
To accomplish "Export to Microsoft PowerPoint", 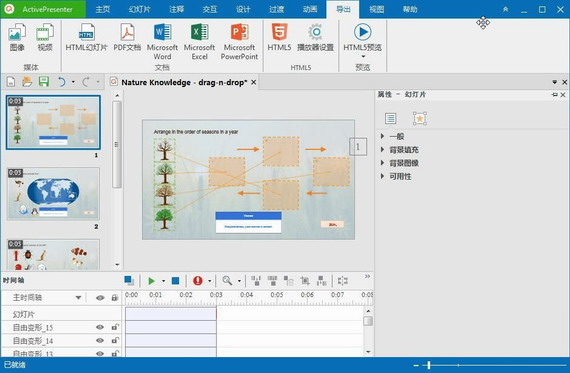I will 239,41.
